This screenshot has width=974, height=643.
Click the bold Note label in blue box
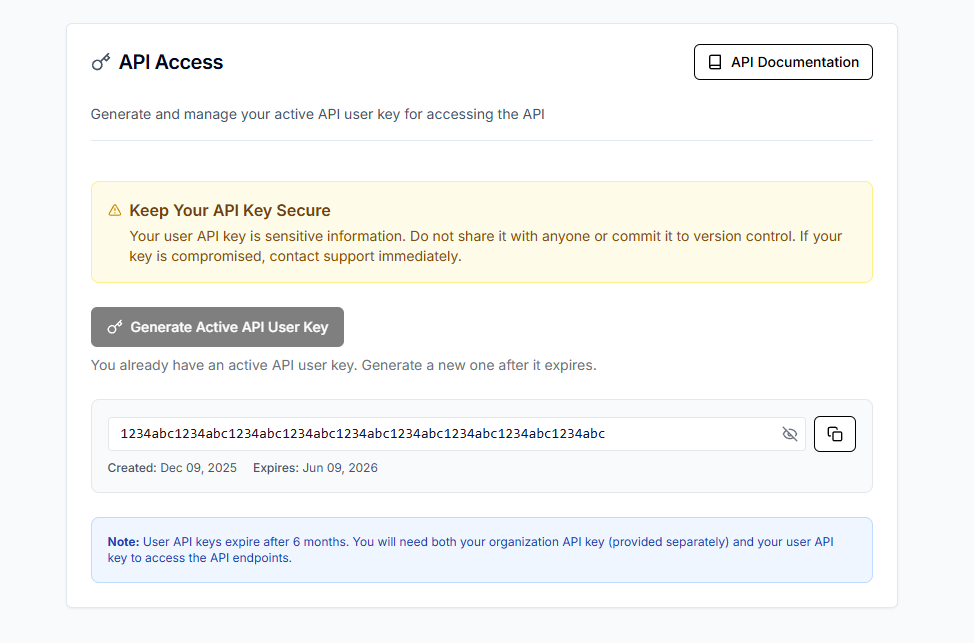pyautogui.click(x=124, y=542)
